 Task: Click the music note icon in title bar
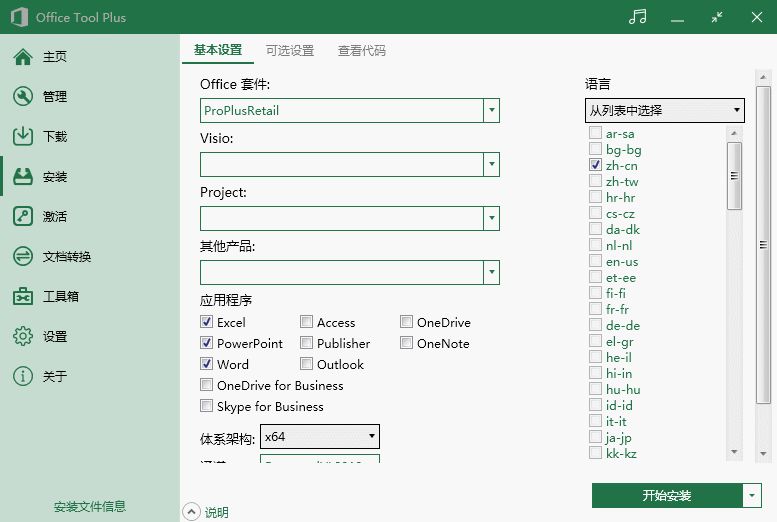click(637, 17)
